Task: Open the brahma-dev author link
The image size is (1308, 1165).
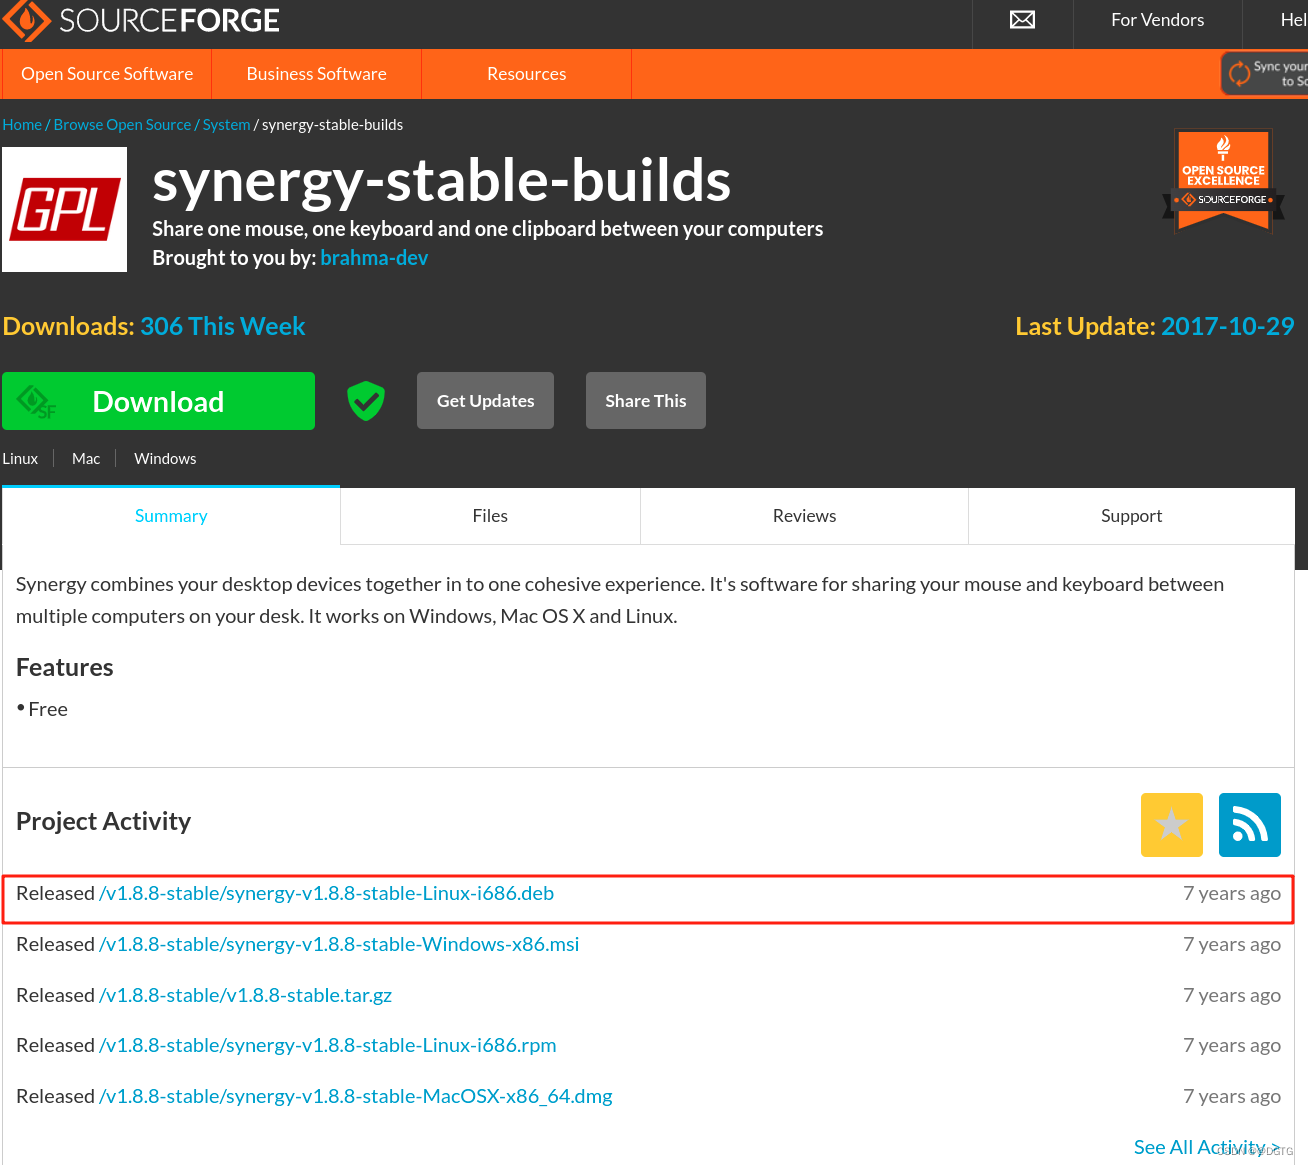Action: tap(374, 258)
